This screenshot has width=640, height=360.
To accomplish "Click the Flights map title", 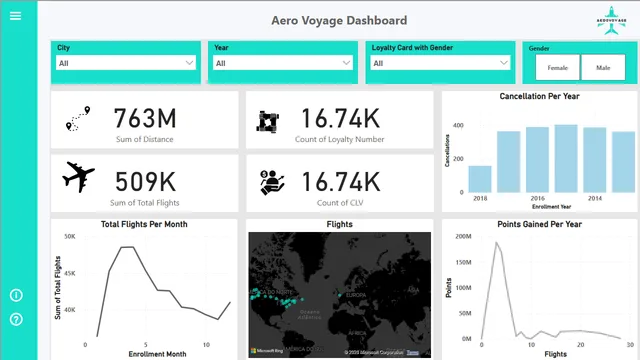I will (340, 224).
